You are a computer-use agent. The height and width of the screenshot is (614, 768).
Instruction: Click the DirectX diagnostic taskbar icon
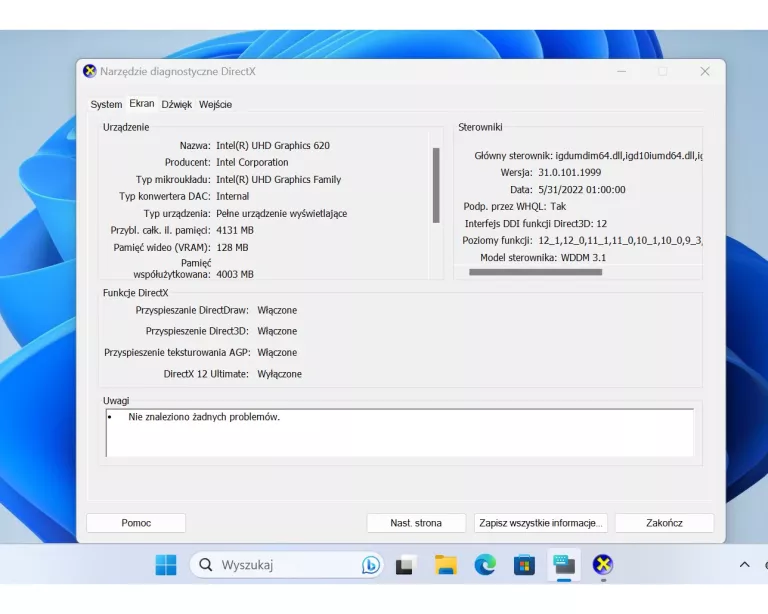[603, 565]
